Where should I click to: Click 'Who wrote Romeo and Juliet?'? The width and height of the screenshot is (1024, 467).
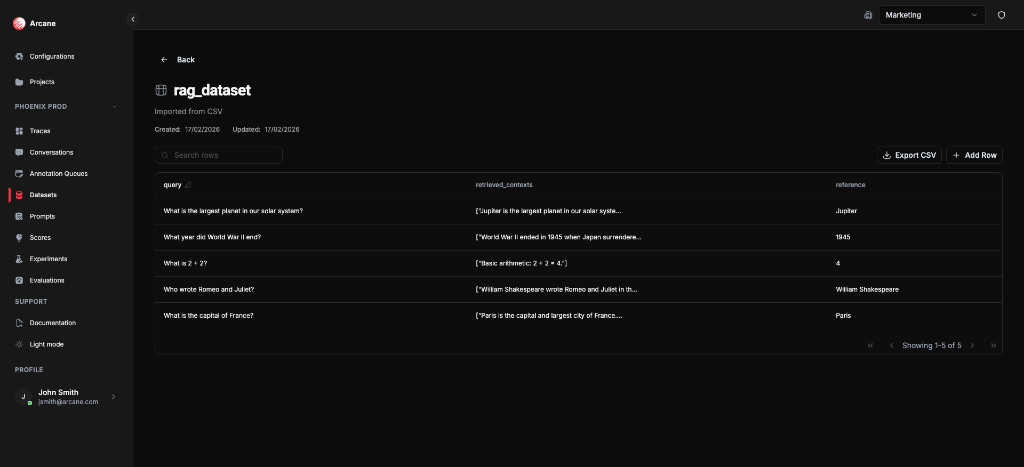coord(208,289)
